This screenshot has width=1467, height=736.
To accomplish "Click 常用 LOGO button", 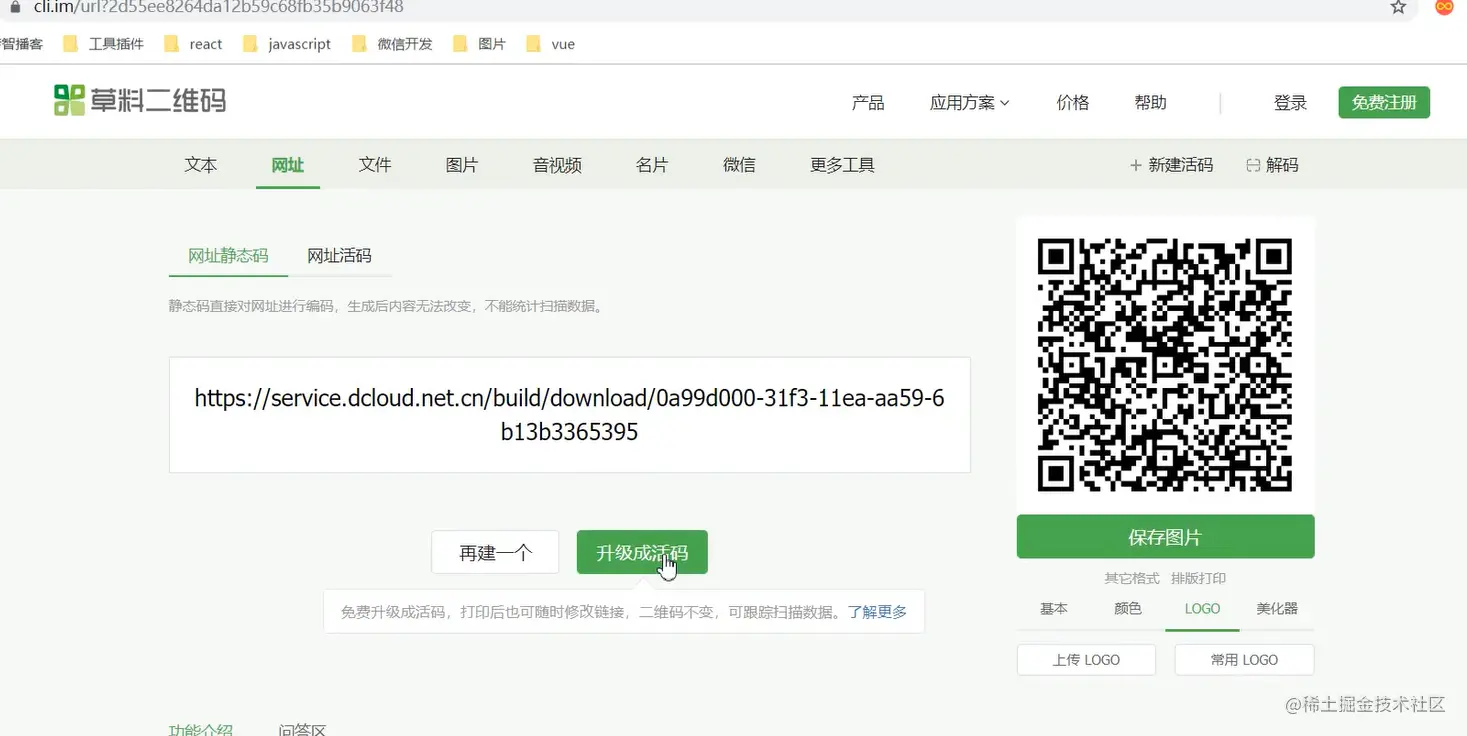I will pyautogui.click(x=1244, y=660).
